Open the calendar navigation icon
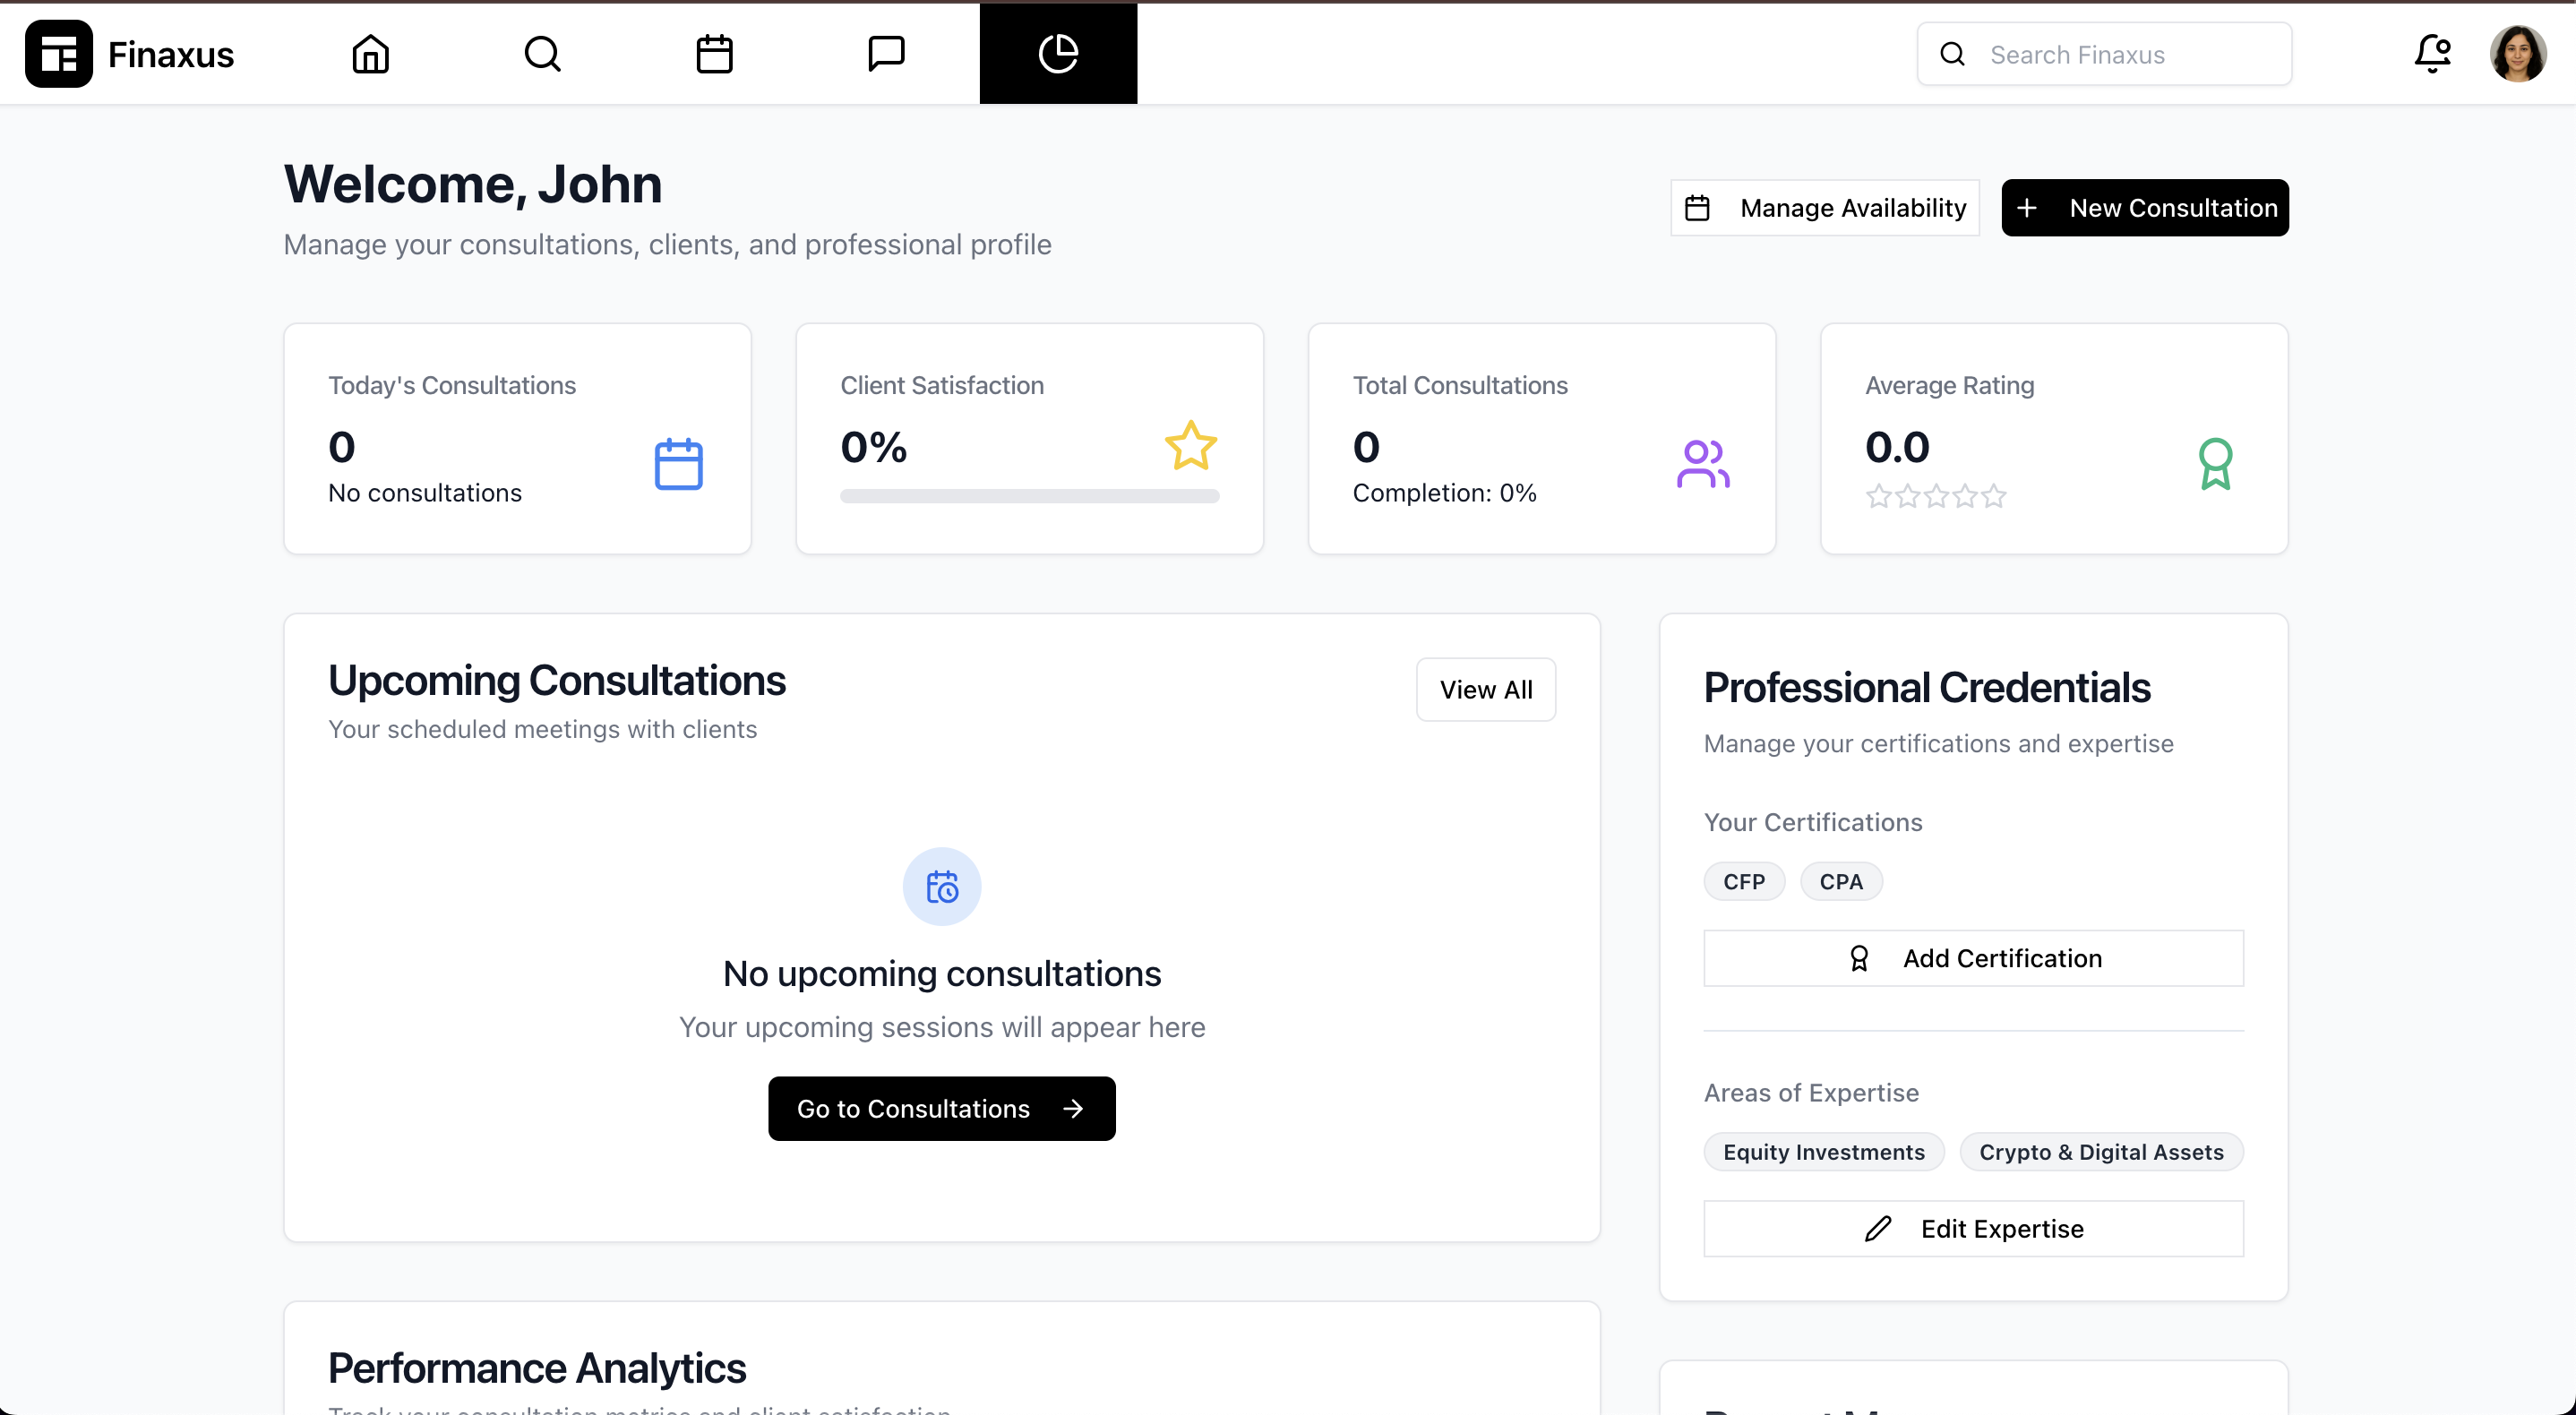This screenshot has height=1415, width=2576. 714,54
